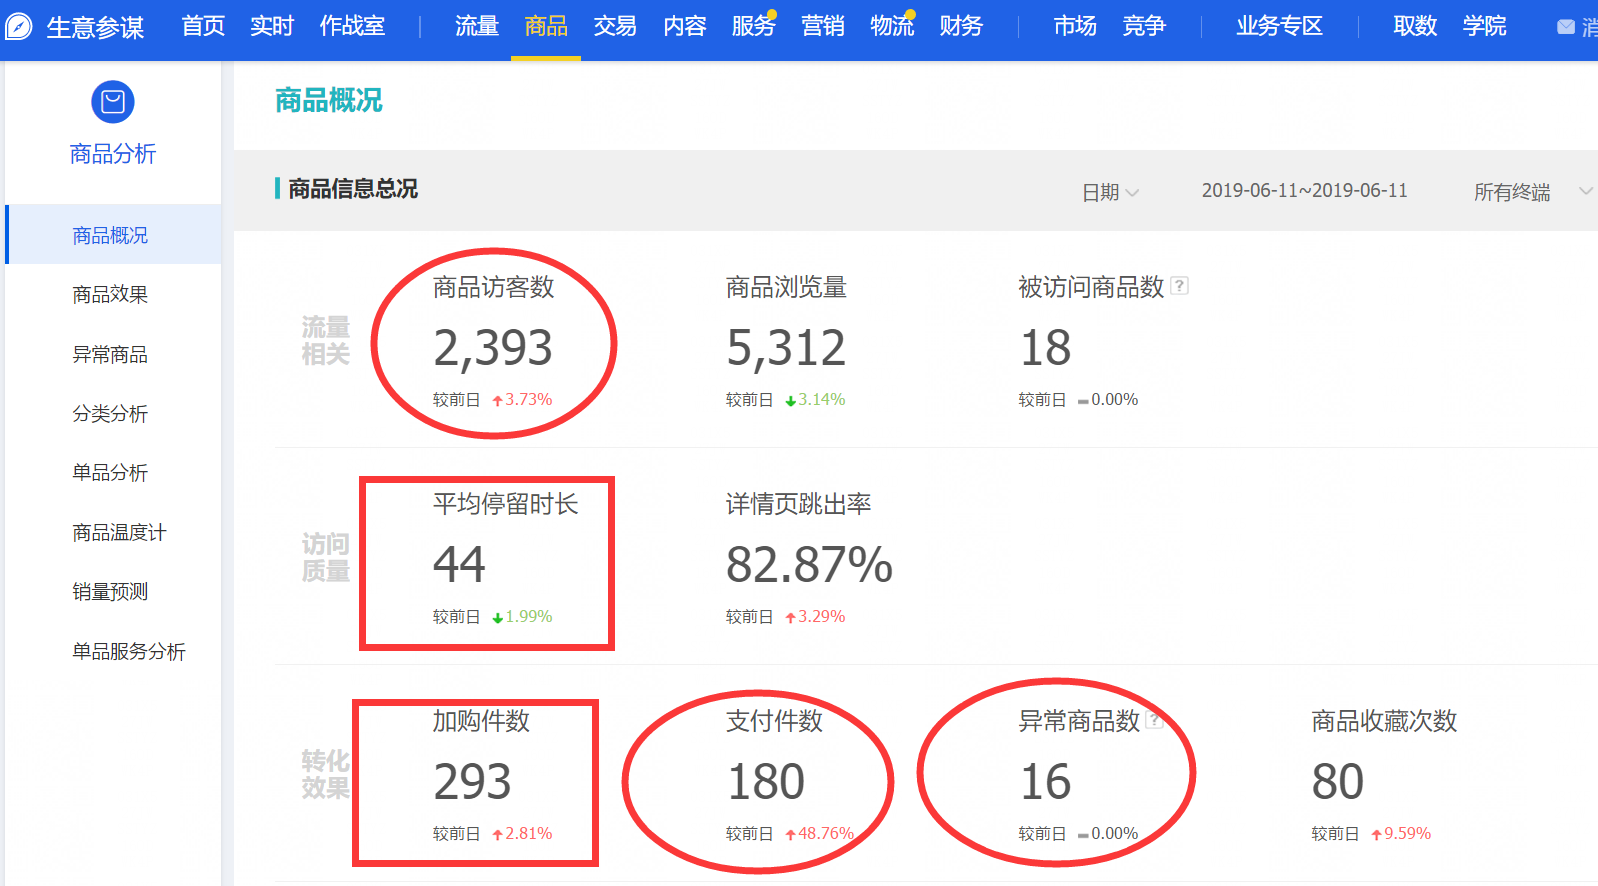The width and height of the screenshot is (1598, 886).
Task: Open the 交易 top navigation tab
Action: (x=615, y=26)
